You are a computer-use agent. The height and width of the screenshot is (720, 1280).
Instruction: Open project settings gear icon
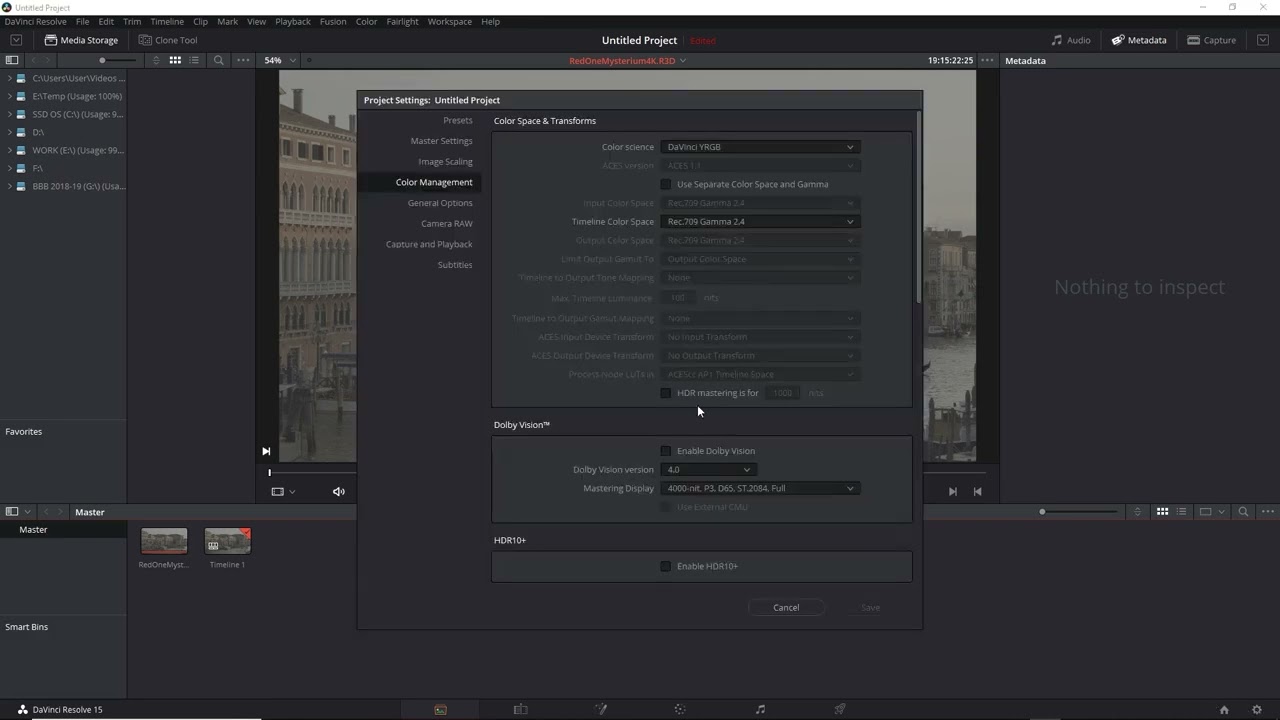[x=1258, y=710]
